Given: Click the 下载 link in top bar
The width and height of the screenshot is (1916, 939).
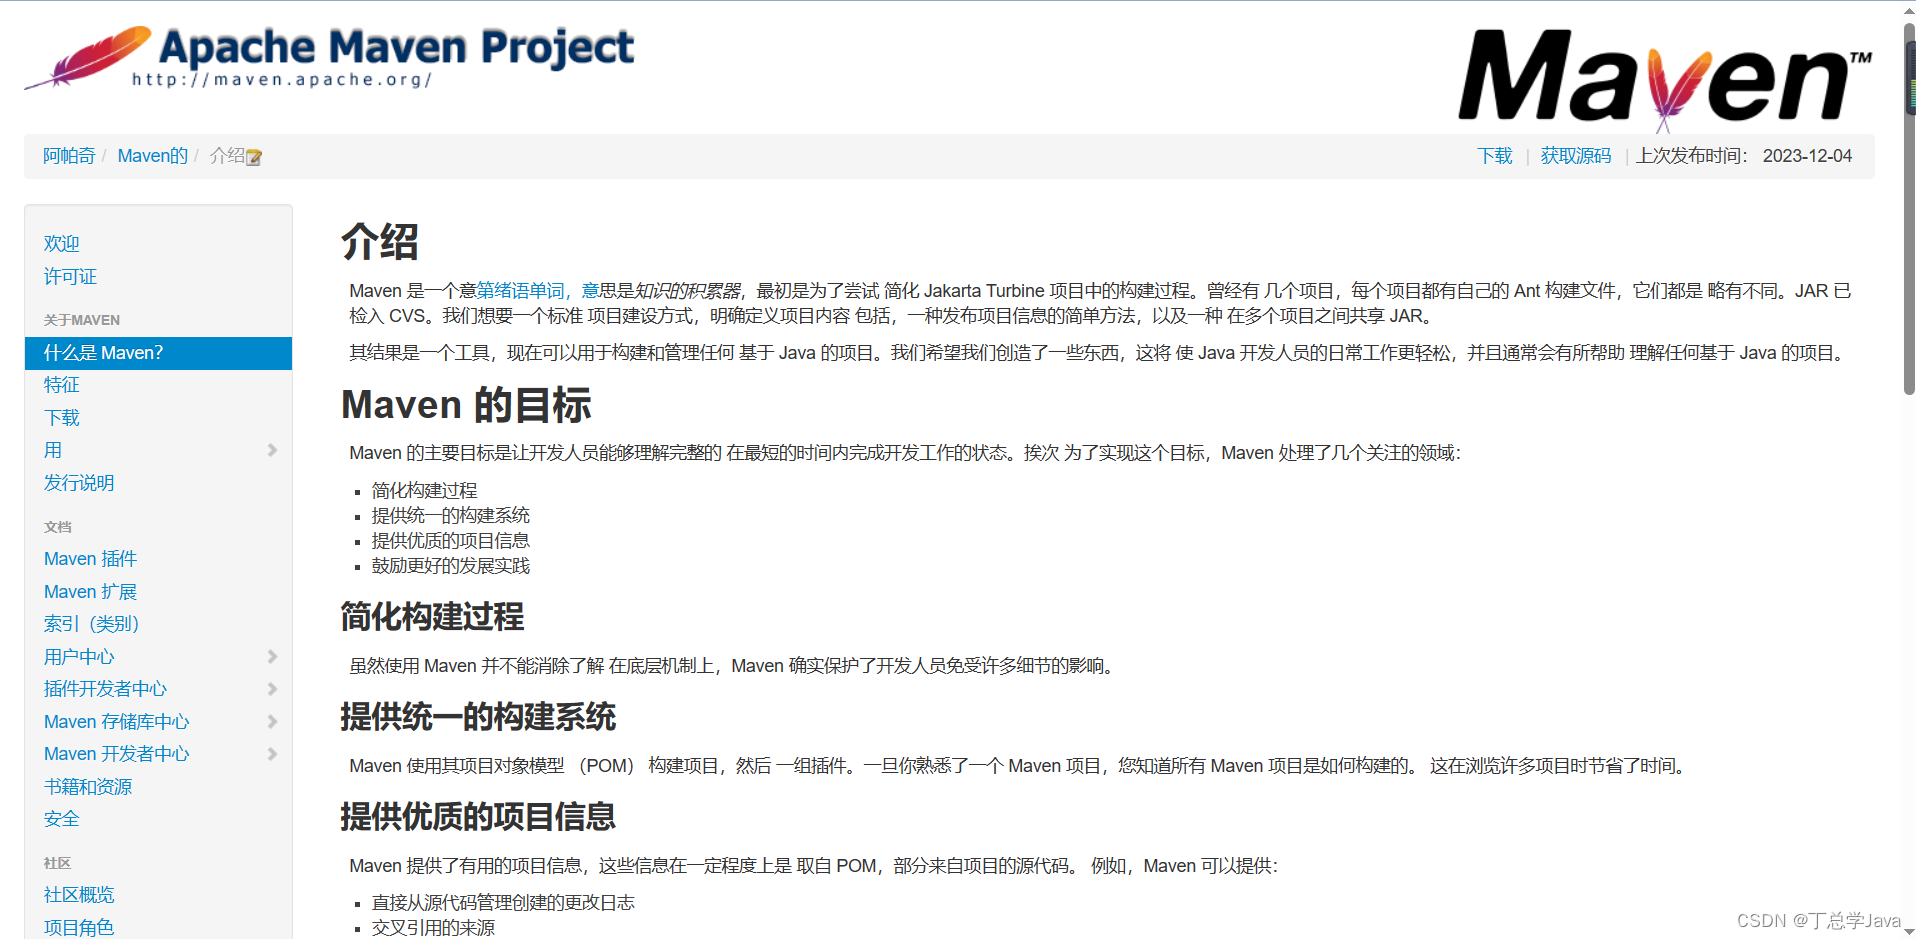Looking at the screenshot, I should [x=1495, y=156].
